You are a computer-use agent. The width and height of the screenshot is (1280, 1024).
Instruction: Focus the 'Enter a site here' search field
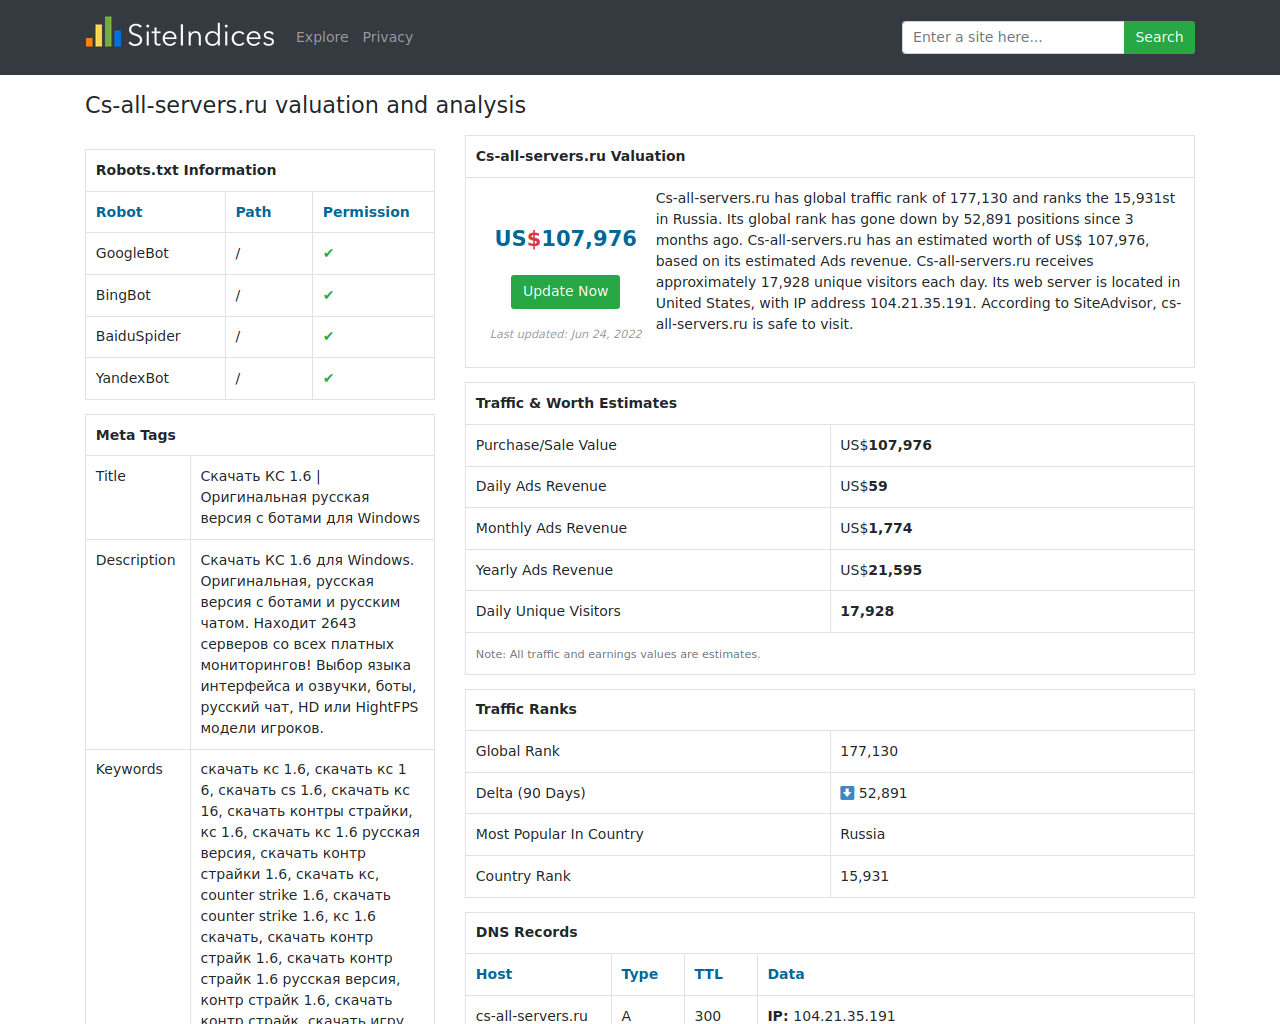click(x=1013, y=37)
